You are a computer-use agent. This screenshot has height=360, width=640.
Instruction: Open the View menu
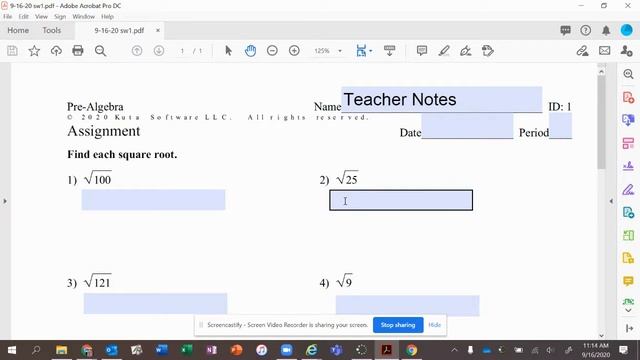coord(41,17)
